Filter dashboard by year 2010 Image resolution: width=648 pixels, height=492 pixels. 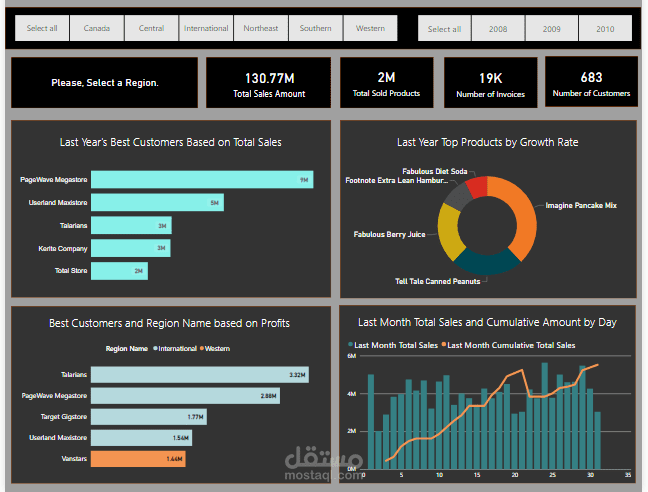tap(605, 29)
